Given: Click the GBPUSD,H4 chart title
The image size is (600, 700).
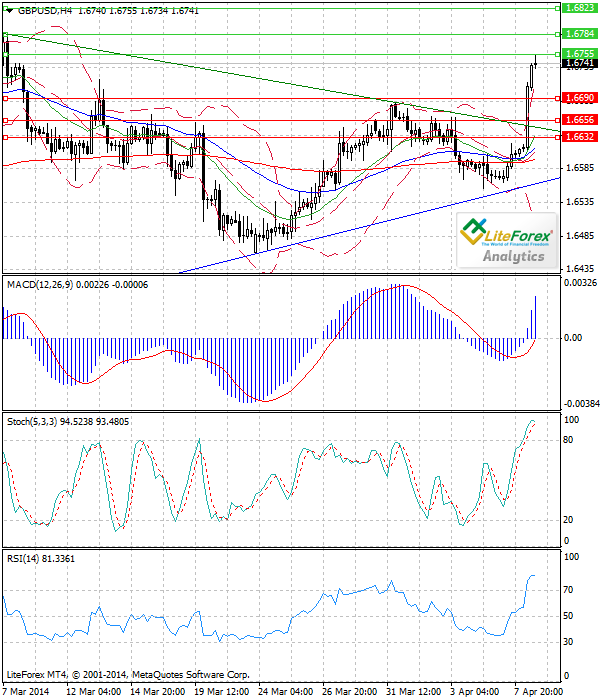Looking at the screenshot, I should coord(43,9).
